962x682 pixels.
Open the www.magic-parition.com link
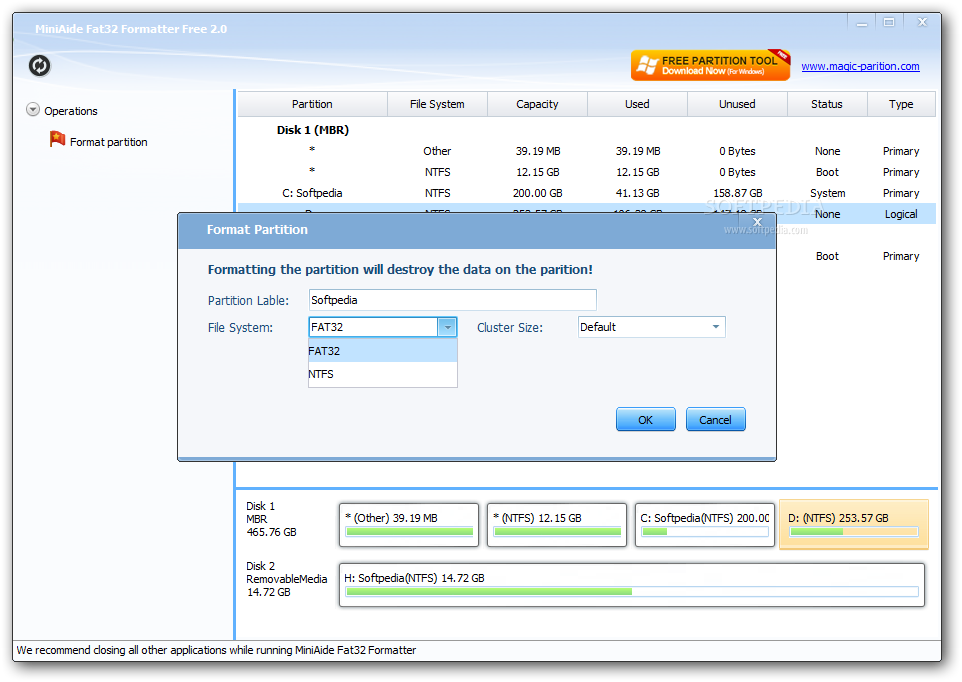(860, 66)
